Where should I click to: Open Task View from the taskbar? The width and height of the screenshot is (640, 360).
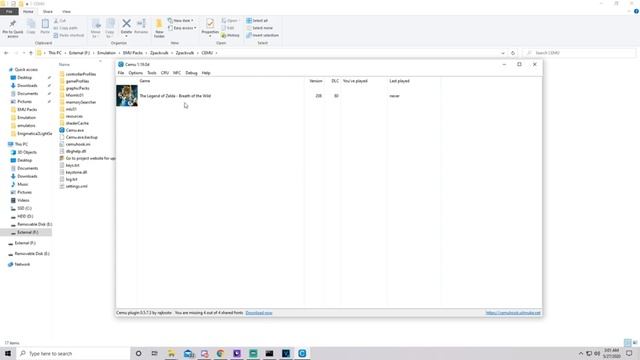coord(154,353)
